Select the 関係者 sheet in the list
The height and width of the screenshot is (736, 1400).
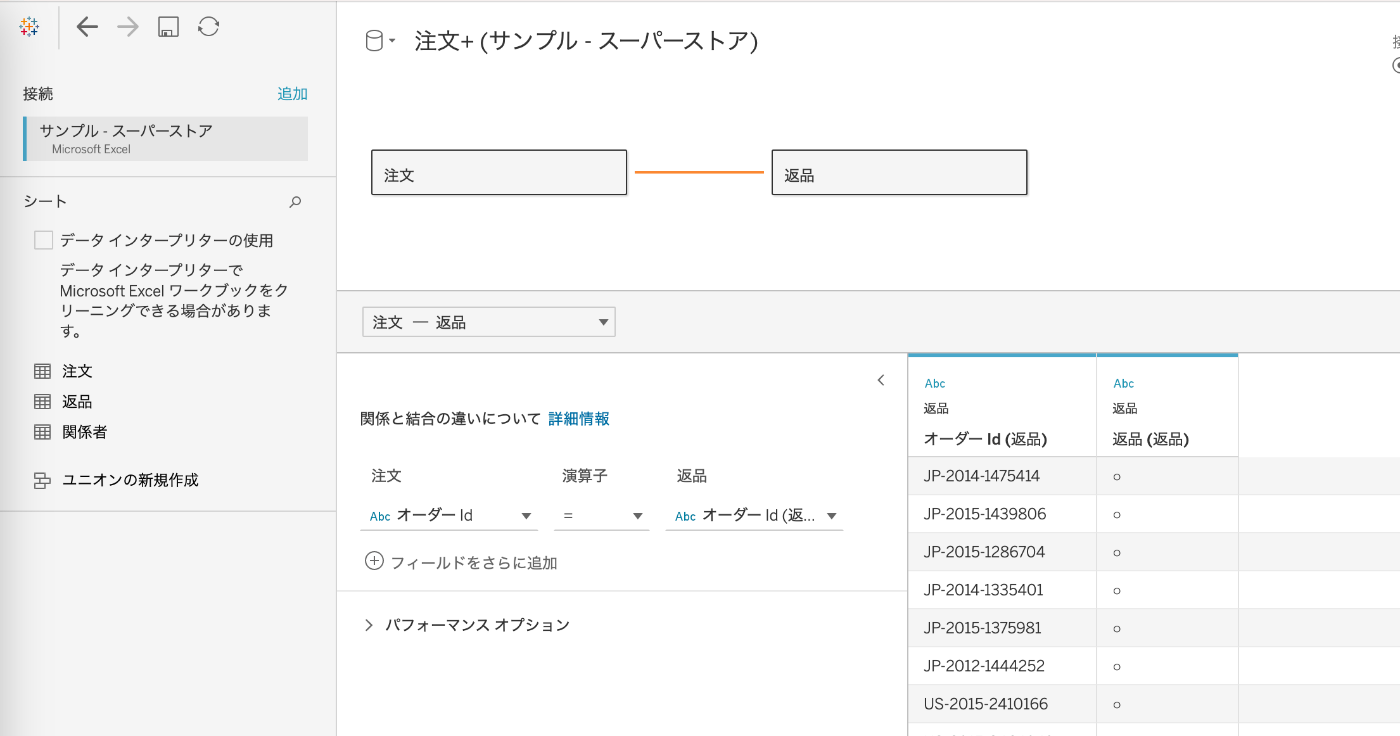tap(85, 433)
